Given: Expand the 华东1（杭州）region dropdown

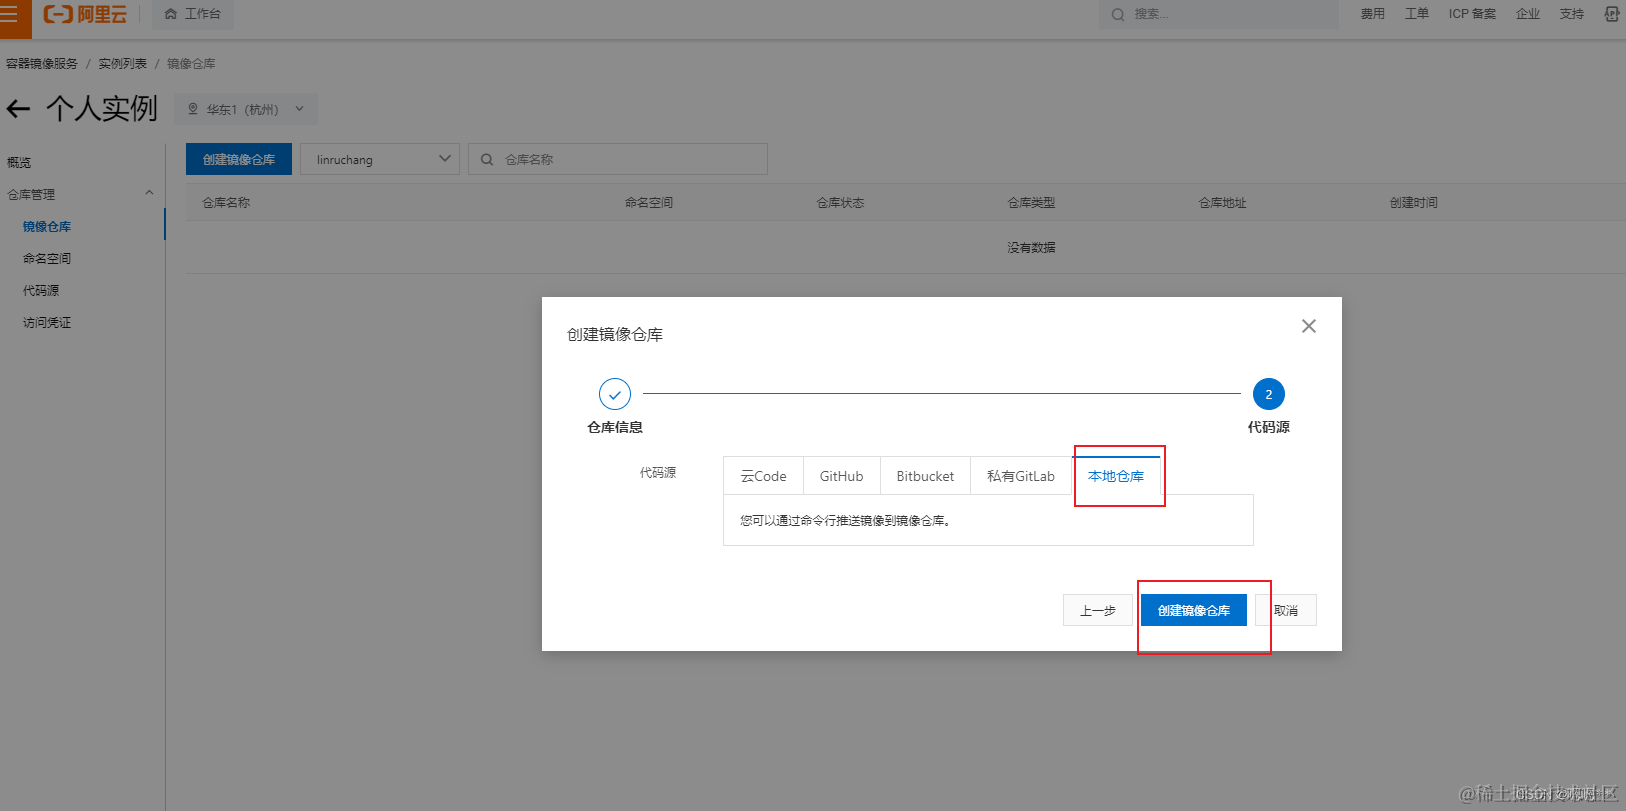Looking at the screenshot, I should click(x=246, y=109).
